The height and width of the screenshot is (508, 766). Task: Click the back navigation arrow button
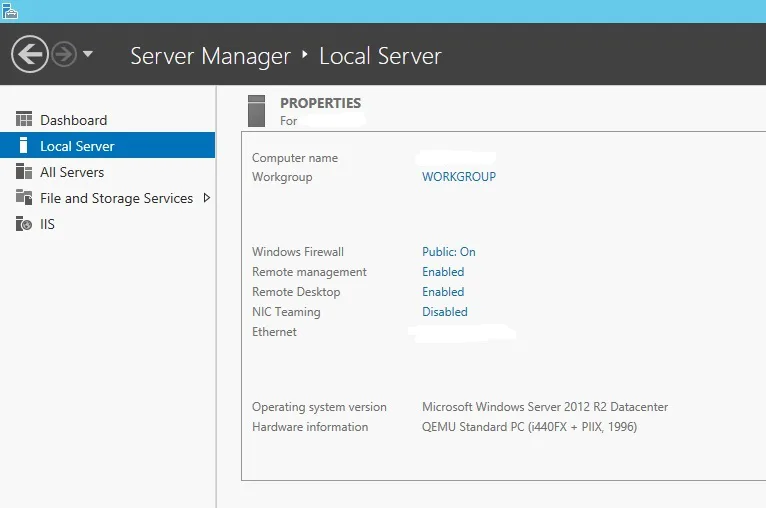(30, 54)
